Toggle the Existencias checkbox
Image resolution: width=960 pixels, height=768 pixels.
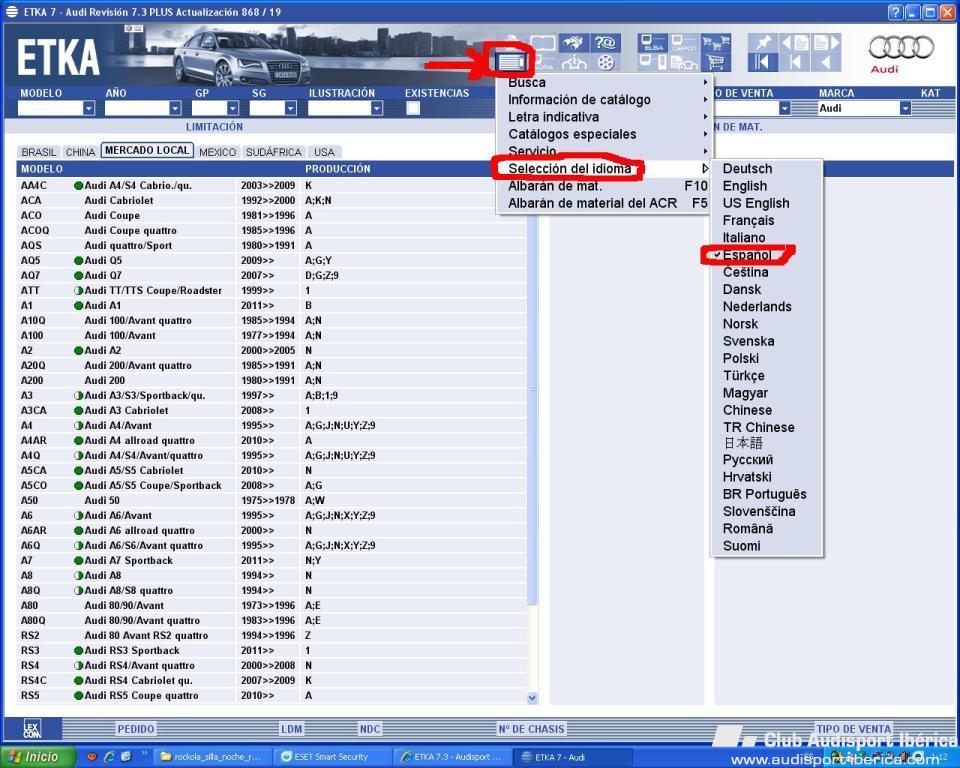tap(413, 108)
